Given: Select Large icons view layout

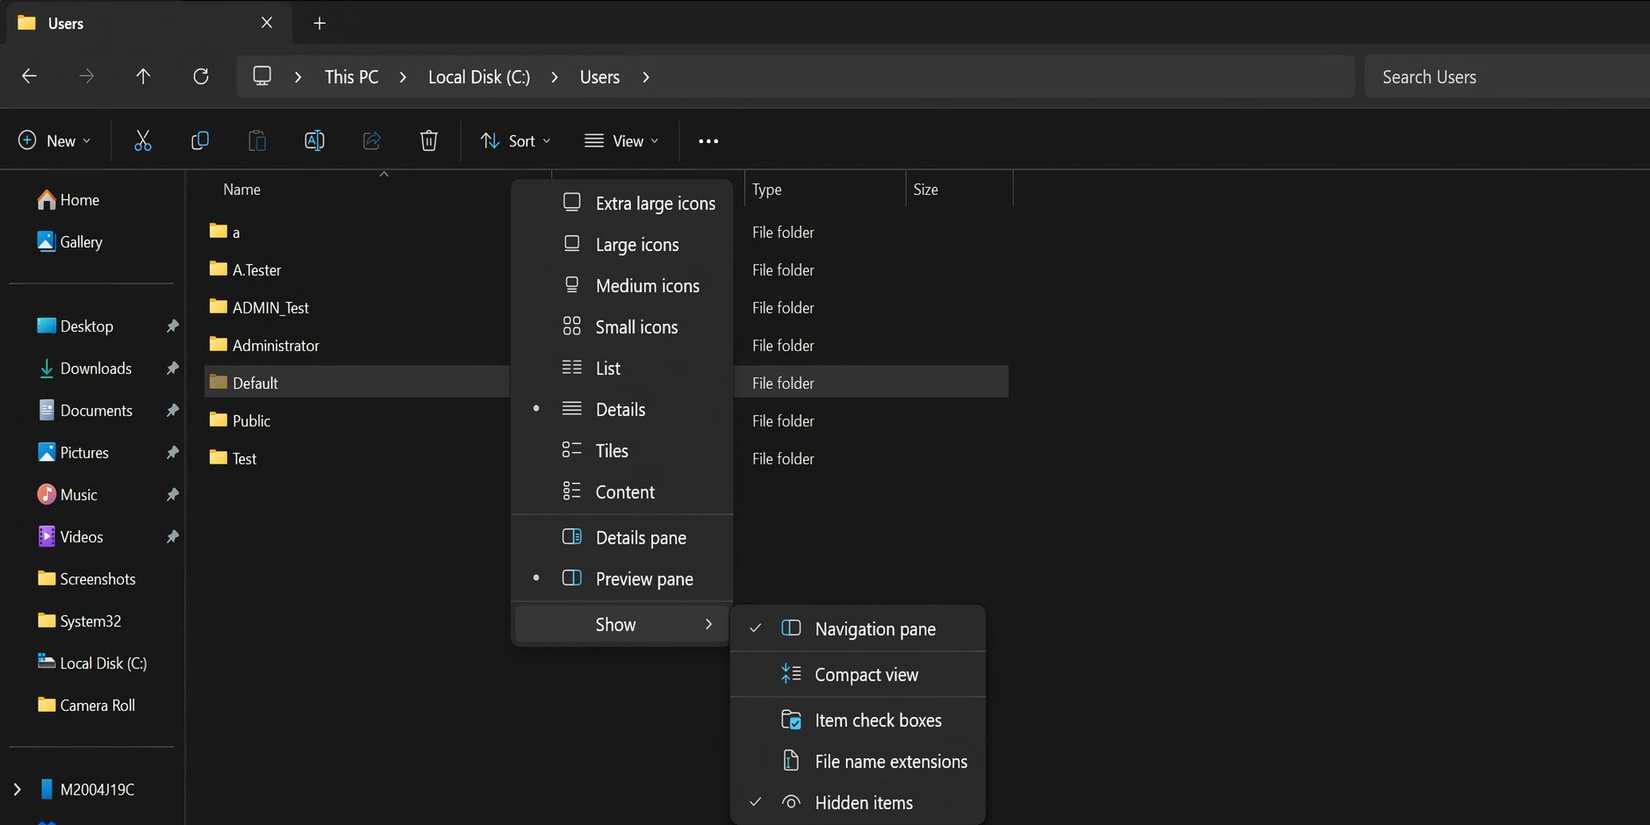Looking at the screenshot, I should 636,245.
